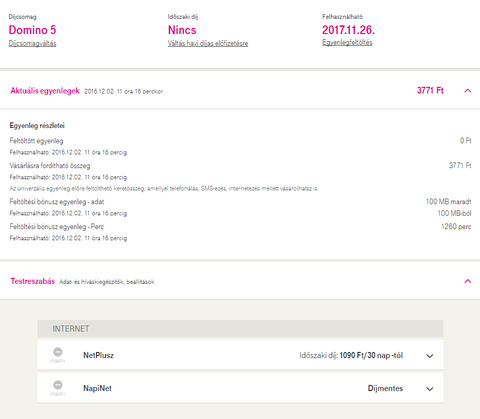The height and width of the screenshot is (419, 480).
Task: Collapse the Testreszabás section chevron
Action: click(x=468, y=281)
